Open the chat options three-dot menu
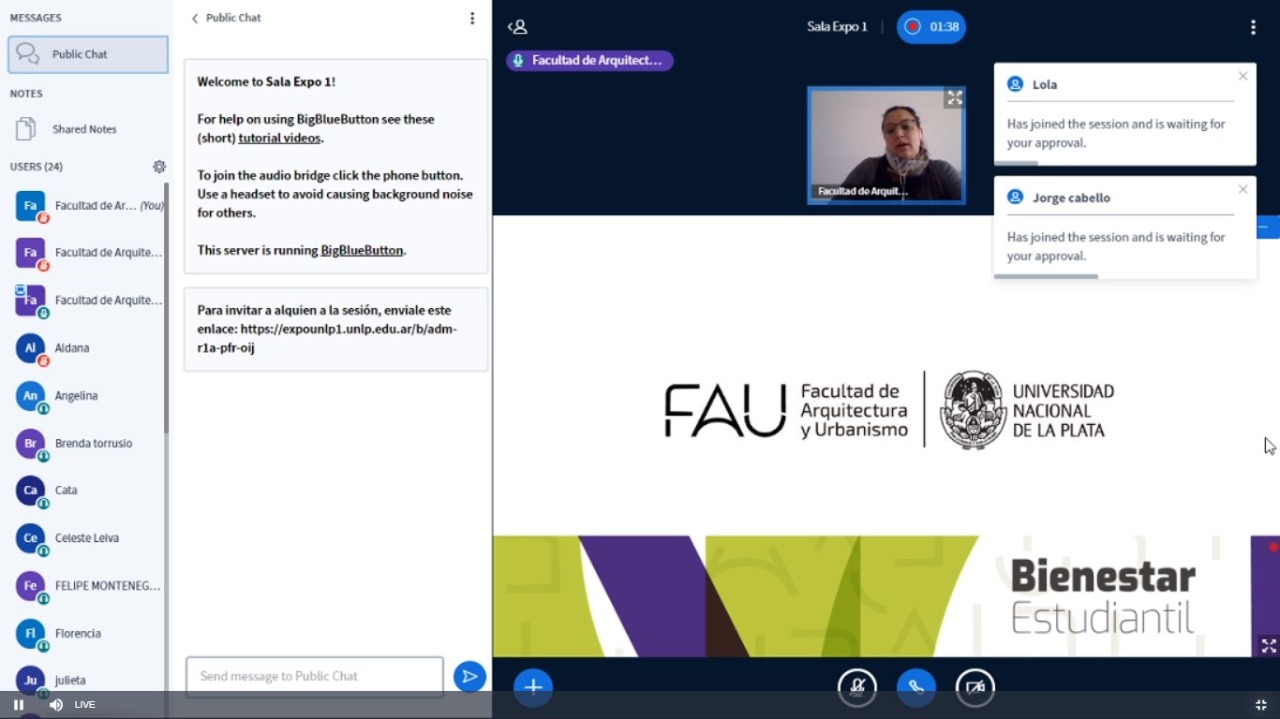Viewport: 1280px width, 719px height. (x=472, y=18)
